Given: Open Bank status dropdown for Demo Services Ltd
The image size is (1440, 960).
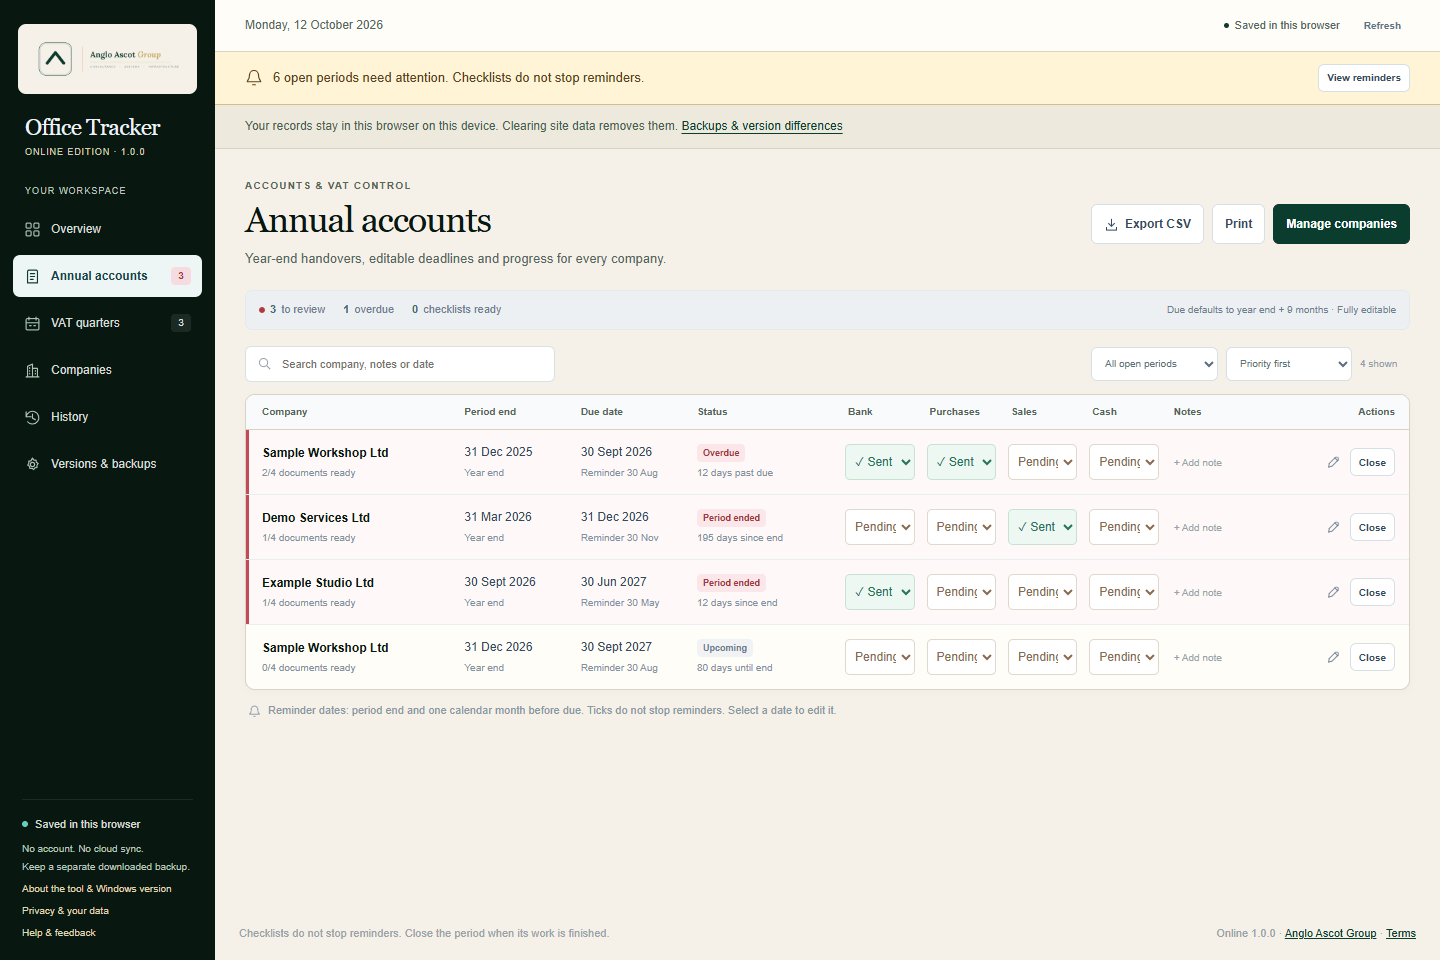Looking at the screenshot, I should (880, 527).
